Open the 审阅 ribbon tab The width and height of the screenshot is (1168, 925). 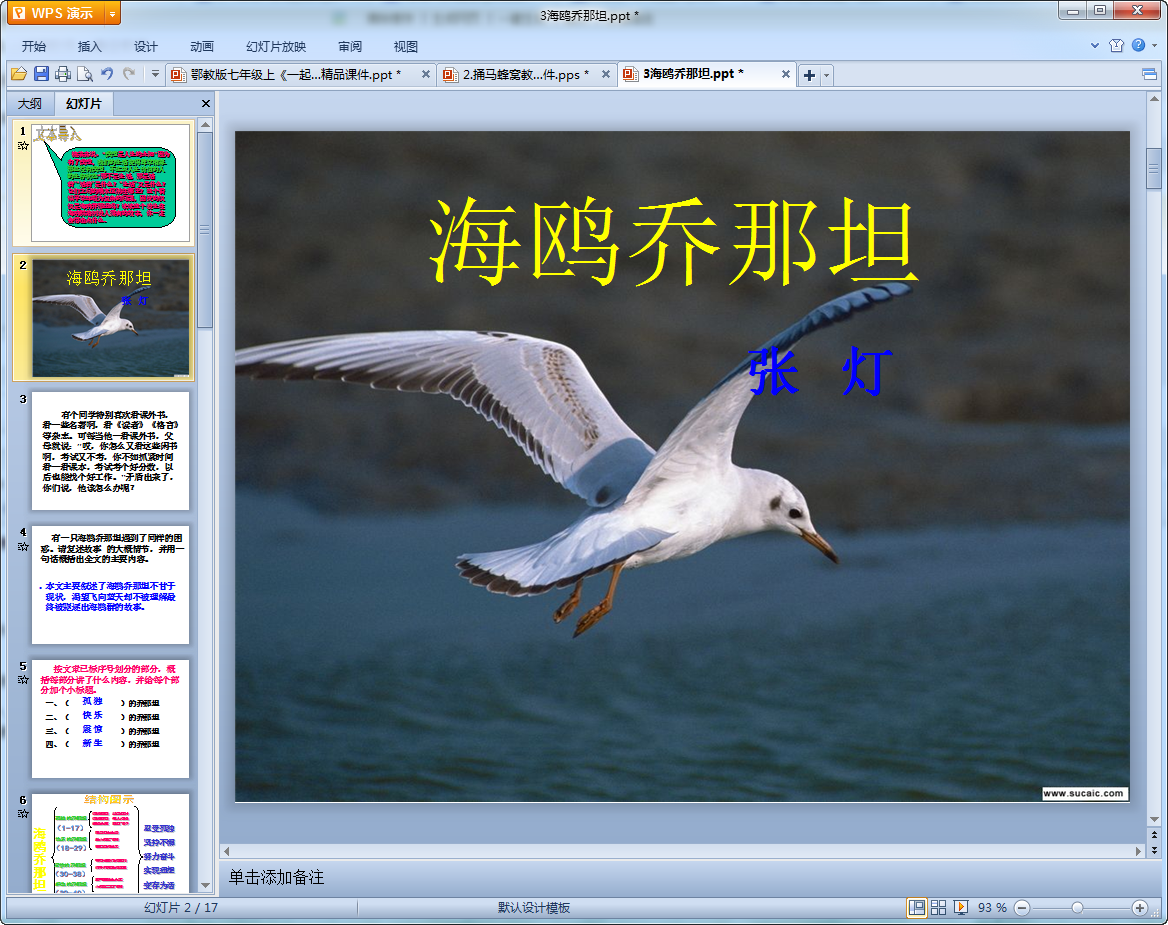click(x=349, y=46)
